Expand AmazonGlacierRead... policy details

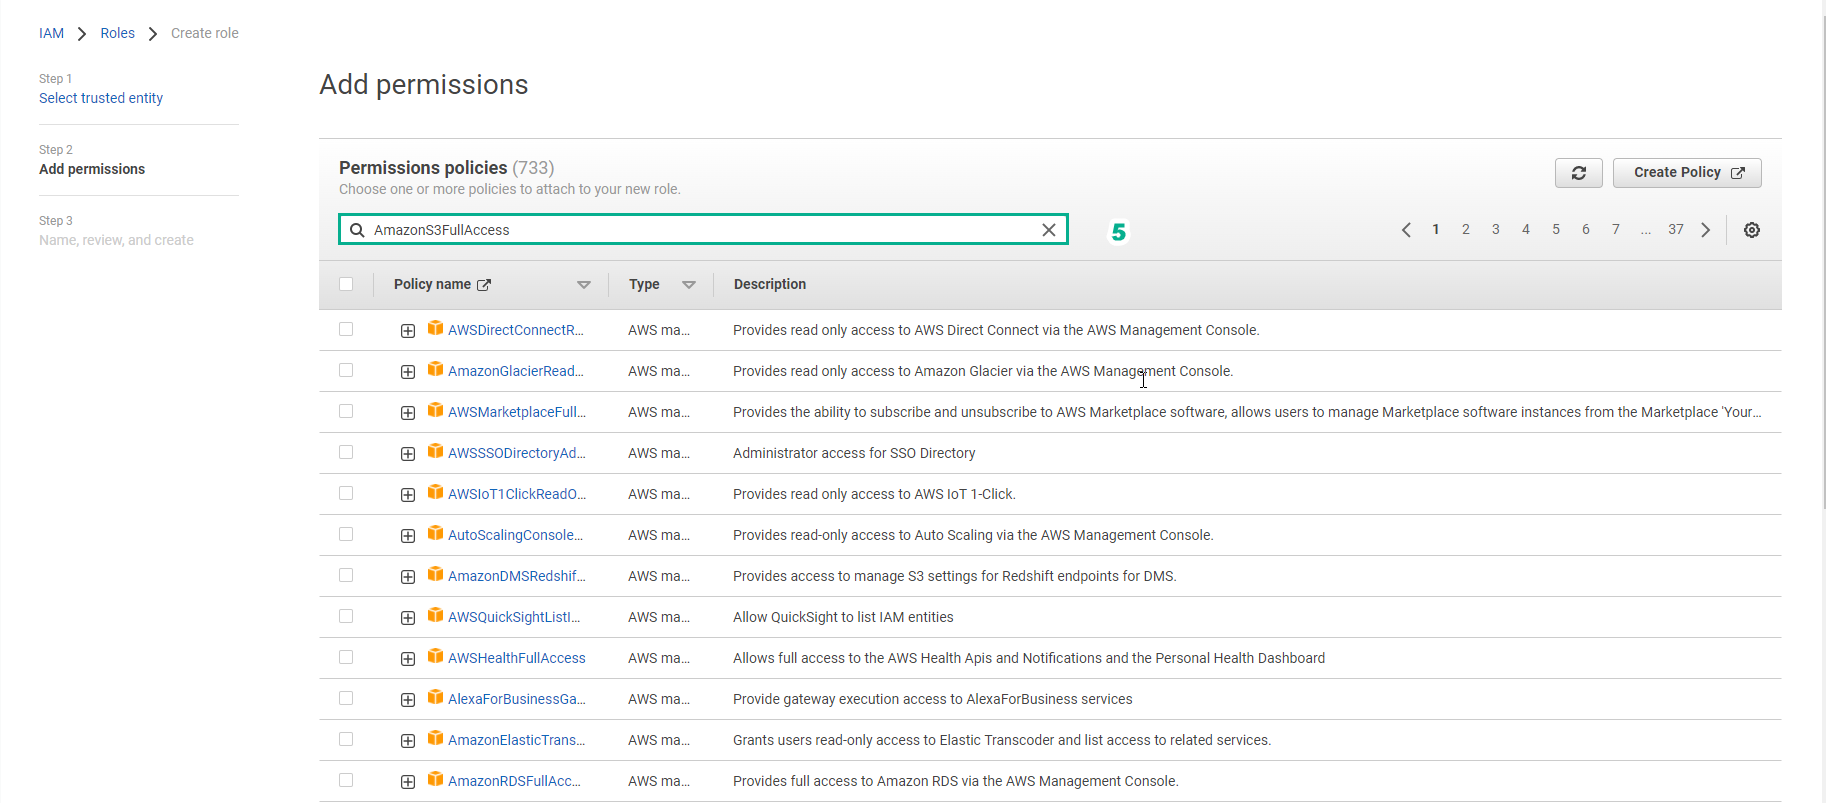408,372
